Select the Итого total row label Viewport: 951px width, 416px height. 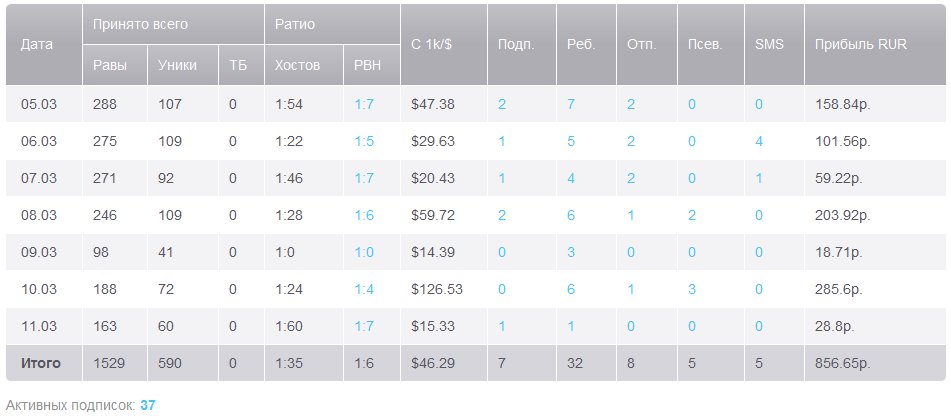click(x=41, y=363)
